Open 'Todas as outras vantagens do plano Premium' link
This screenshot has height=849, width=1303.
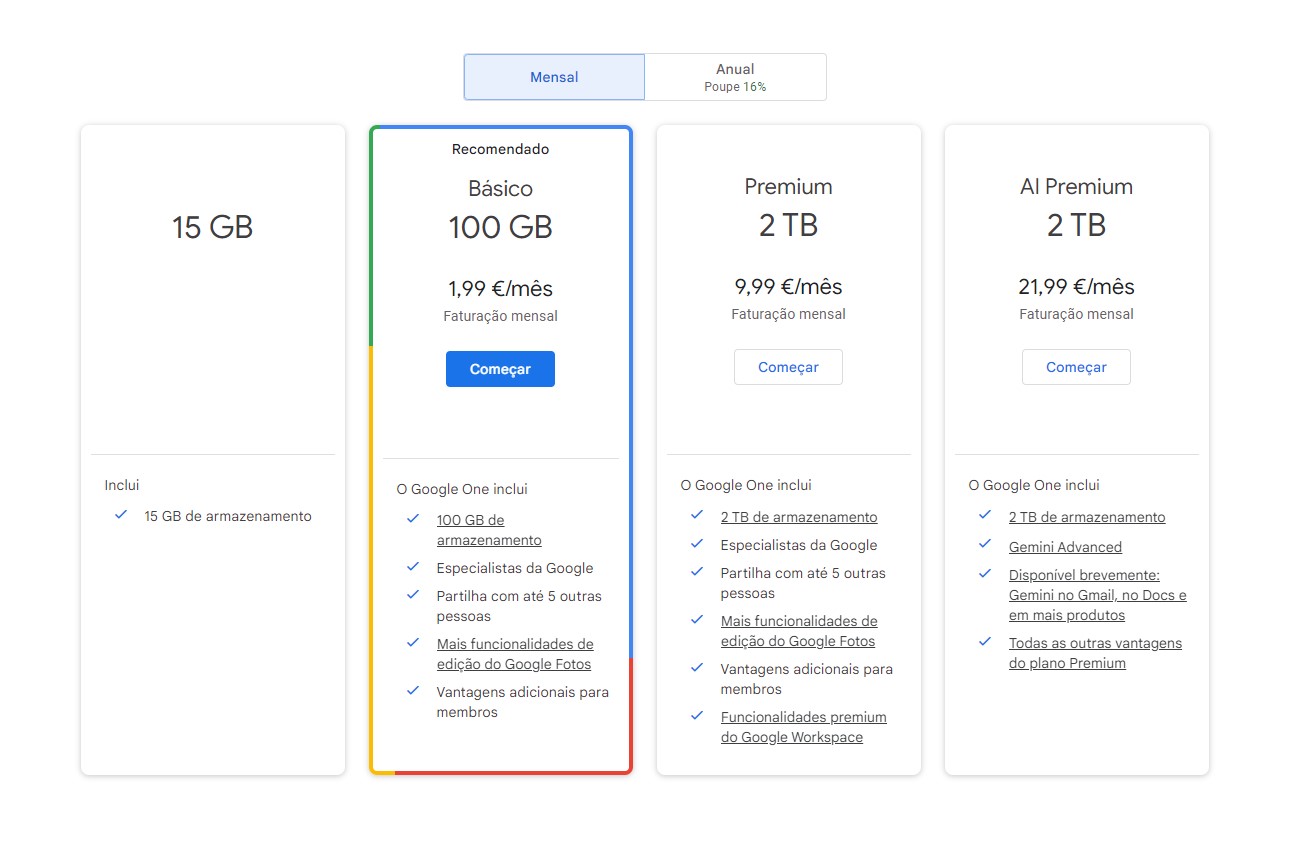[x=1095, y=653]
